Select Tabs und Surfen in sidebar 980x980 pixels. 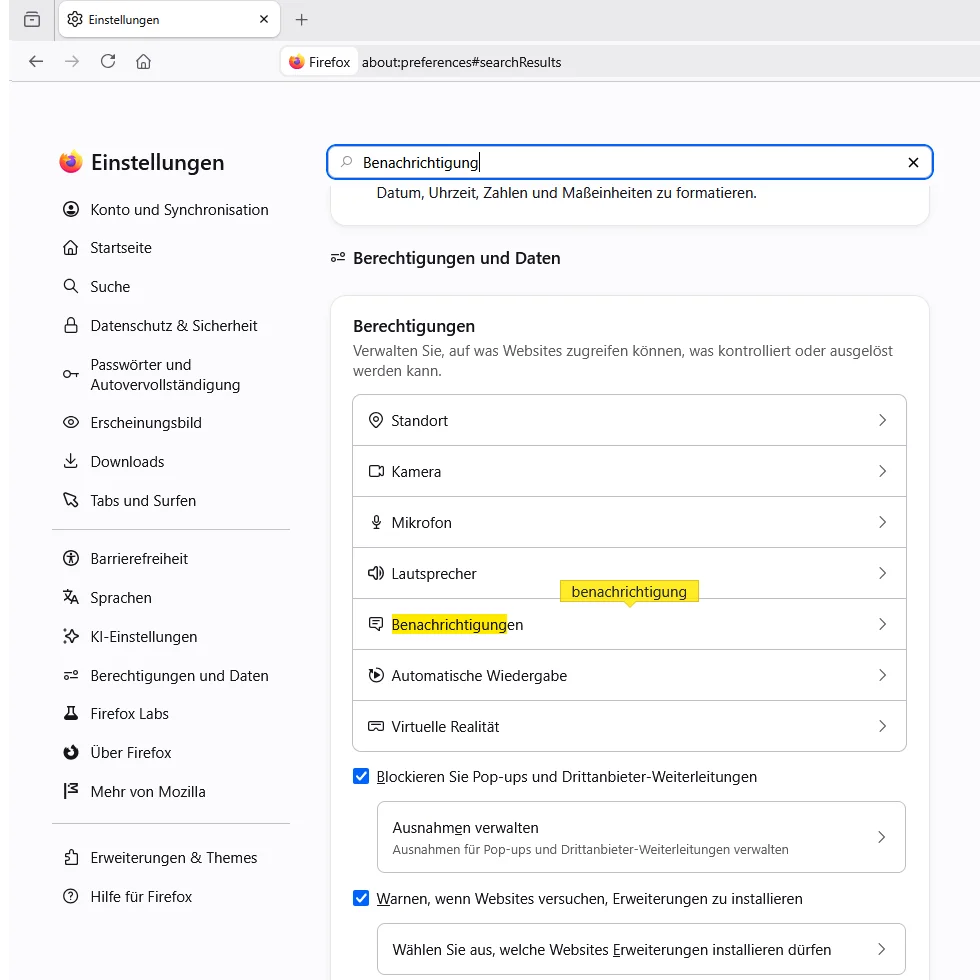point(142,501)
